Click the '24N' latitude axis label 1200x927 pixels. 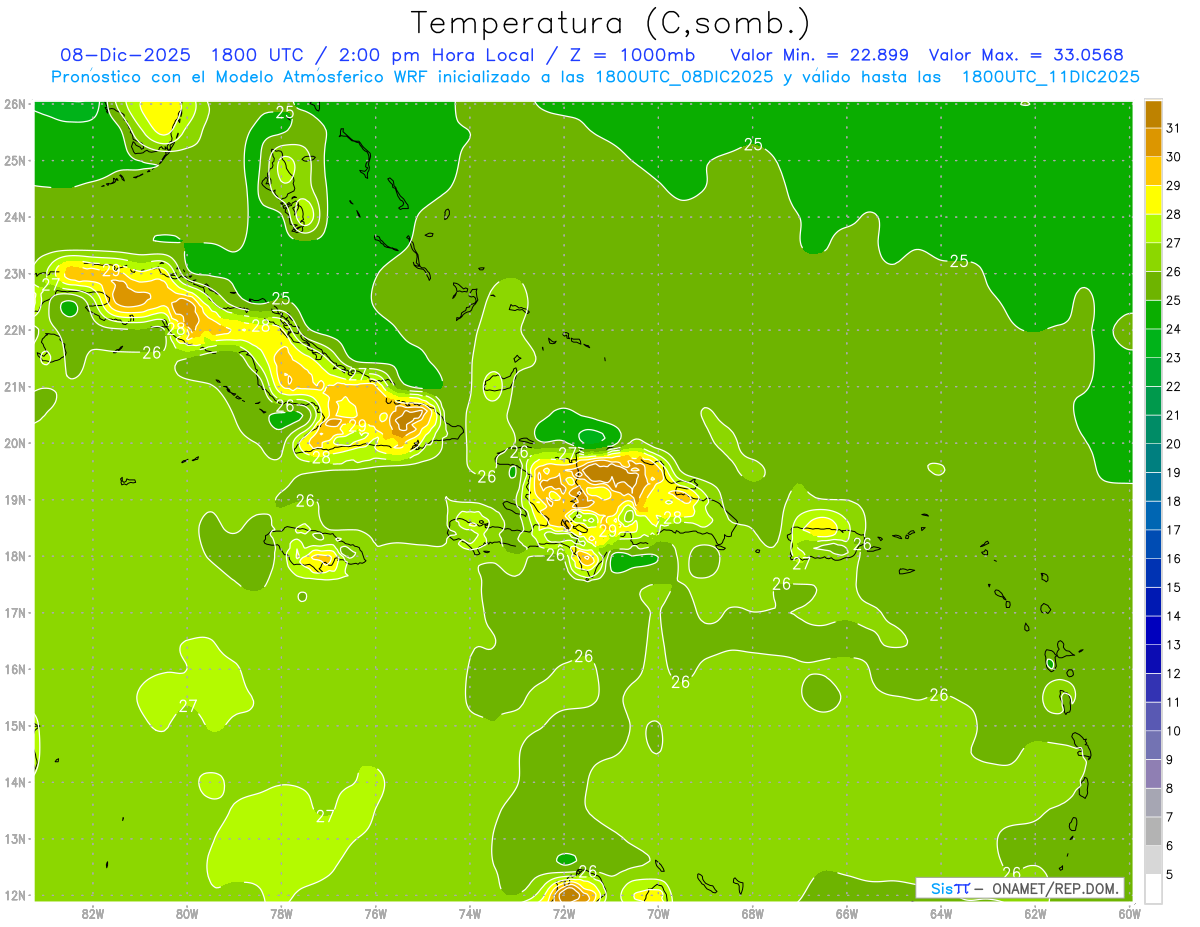[15, 217]
